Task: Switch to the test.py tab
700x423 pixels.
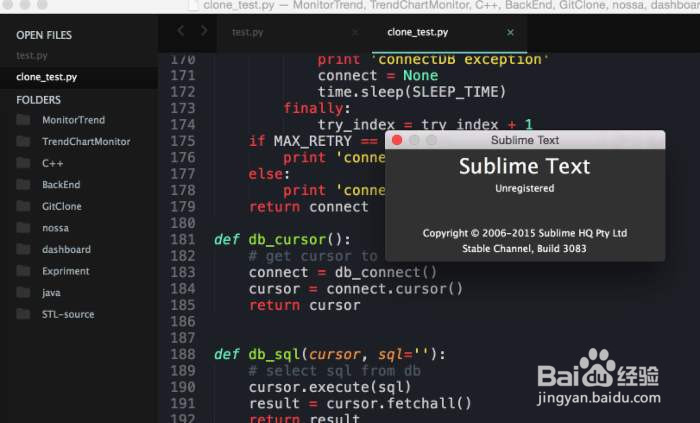Action: point(295,33)
